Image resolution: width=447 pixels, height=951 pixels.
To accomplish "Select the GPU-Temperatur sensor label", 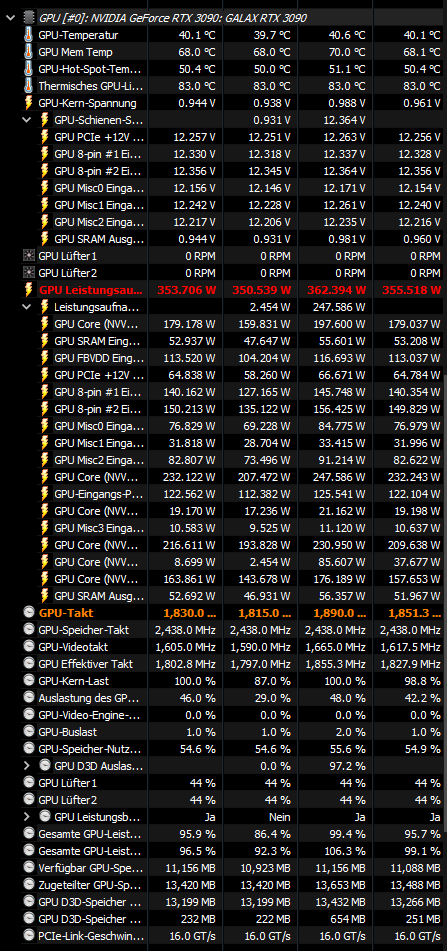I will click(x=78, y=35).
